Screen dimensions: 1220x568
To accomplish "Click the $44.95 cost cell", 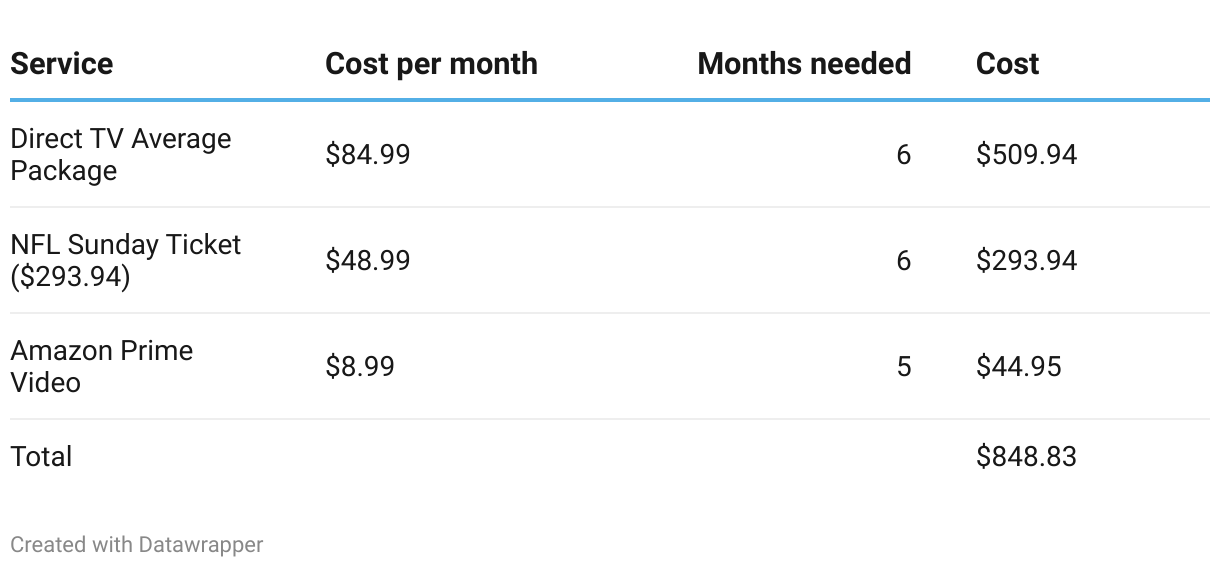I will [1018, 367].
